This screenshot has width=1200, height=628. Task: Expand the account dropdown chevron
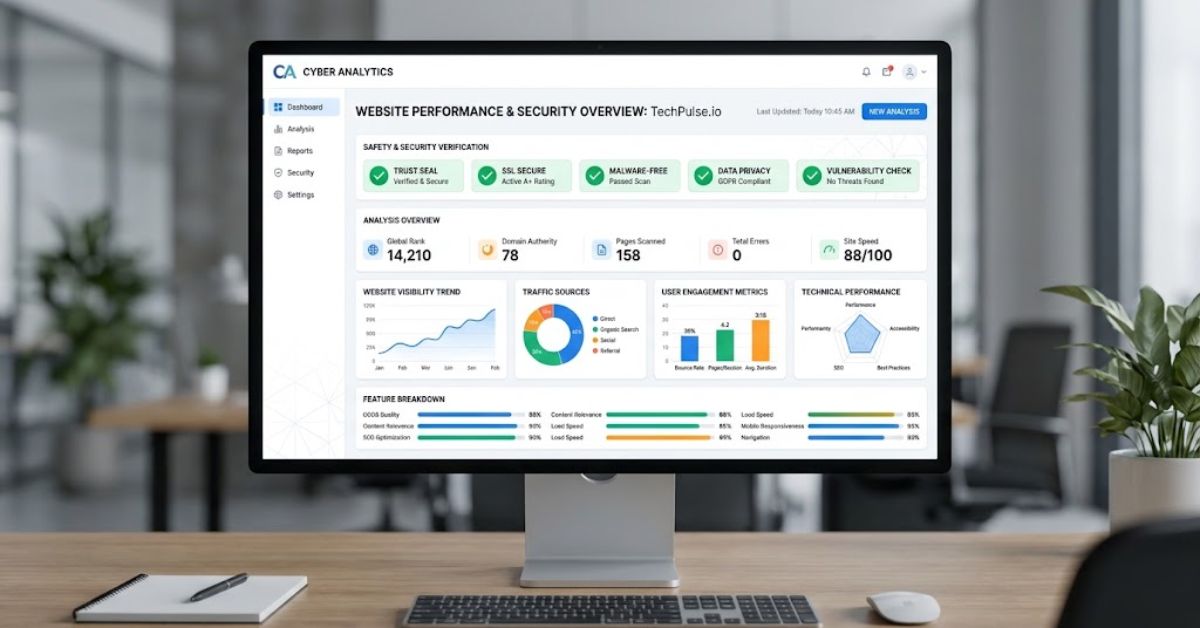pyautogui.click(x=923, y=72)
